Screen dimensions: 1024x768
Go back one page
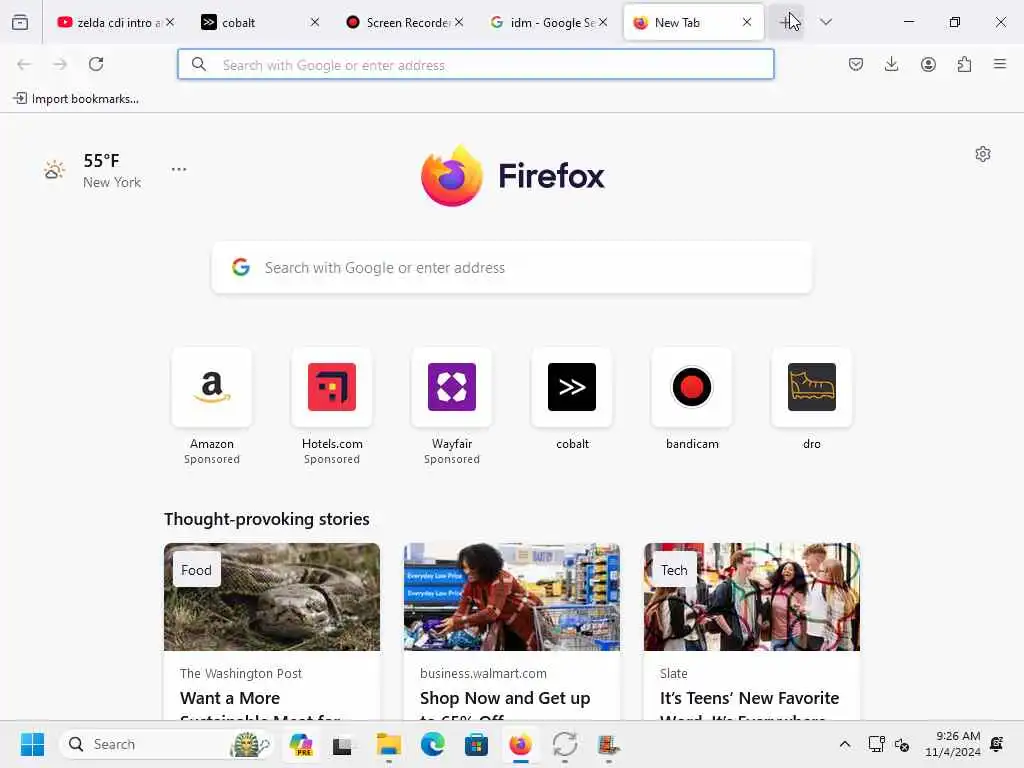tap(24, 64)
